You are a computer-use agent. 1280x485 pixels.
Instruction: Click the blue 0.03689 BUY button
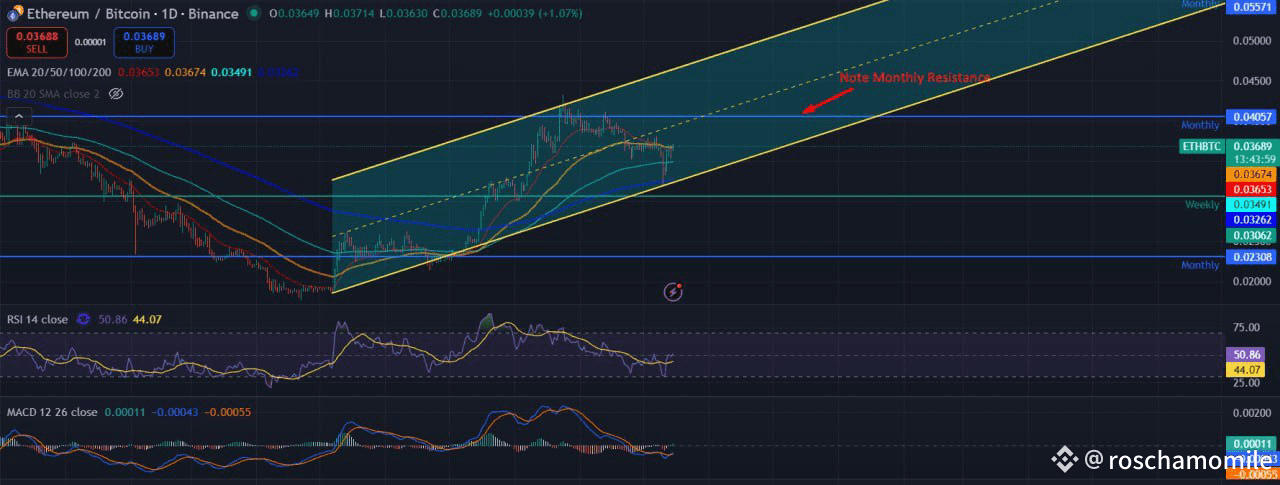pos(144,42)
